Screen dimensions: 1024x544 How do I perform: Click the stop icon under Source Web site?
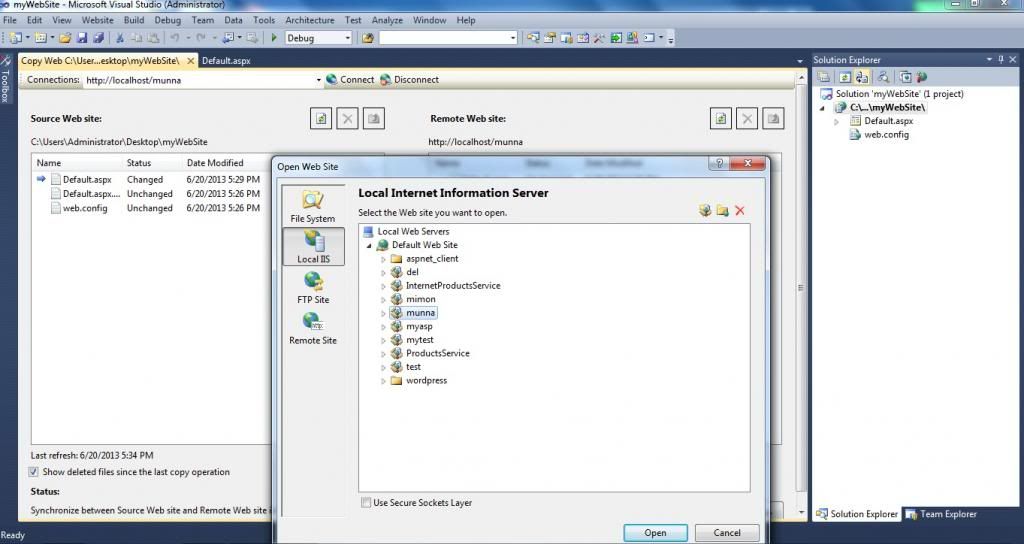347,119
